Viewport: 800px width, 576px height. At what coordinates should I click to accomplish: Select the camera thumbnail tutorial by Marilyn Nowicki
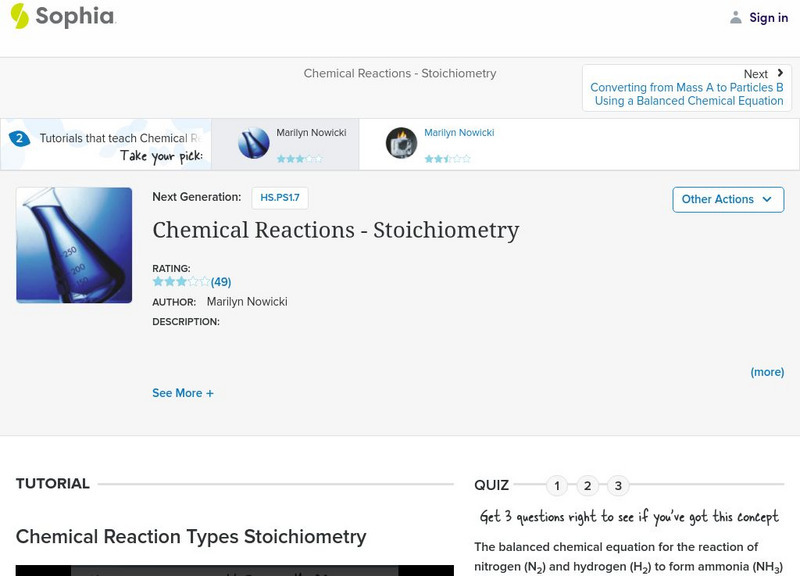399,144
